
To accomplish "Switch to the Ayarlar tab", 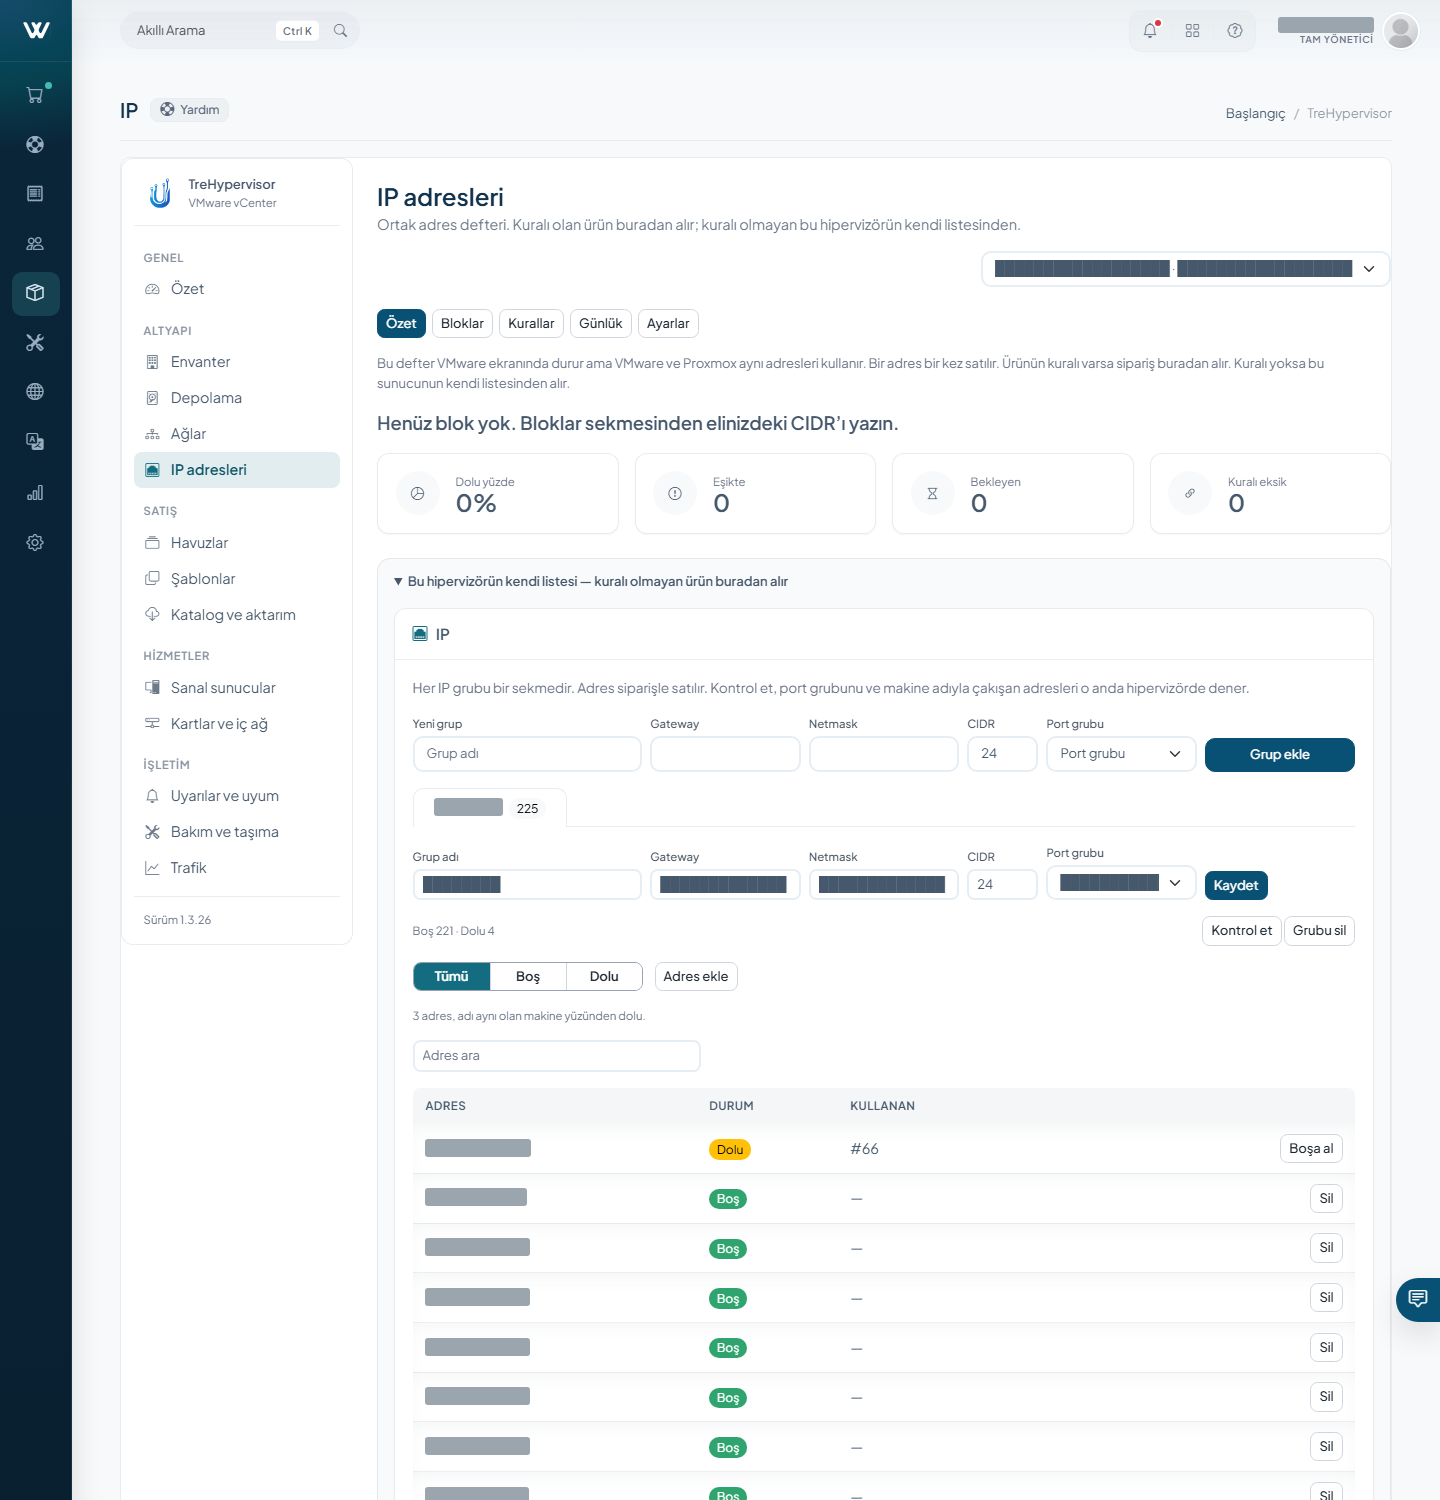I will pyautogui.click(x=668, y=324).
